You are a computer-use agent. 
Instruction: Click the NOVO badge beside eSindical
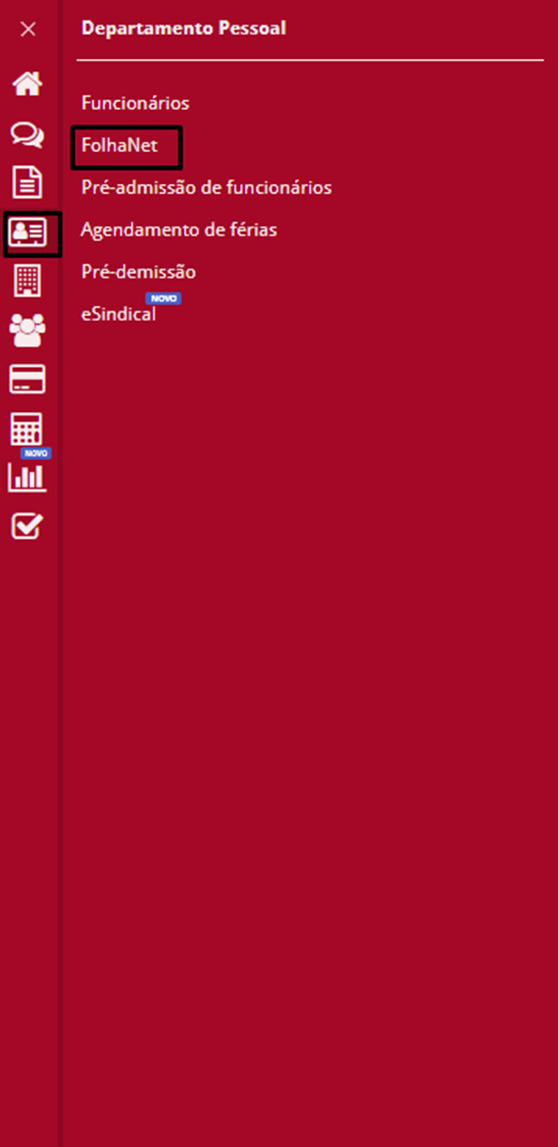coord(163,298)
